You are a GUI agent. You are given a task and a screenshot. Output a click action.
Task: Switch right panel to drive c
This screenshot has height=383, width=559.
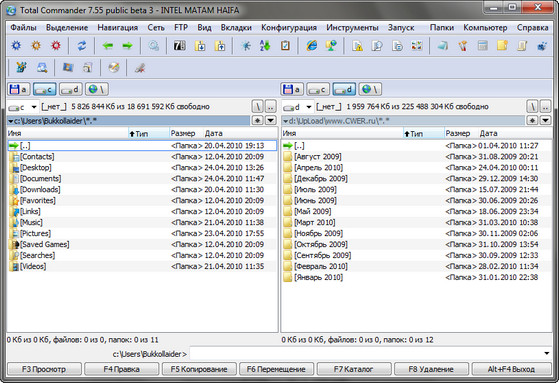318,89
